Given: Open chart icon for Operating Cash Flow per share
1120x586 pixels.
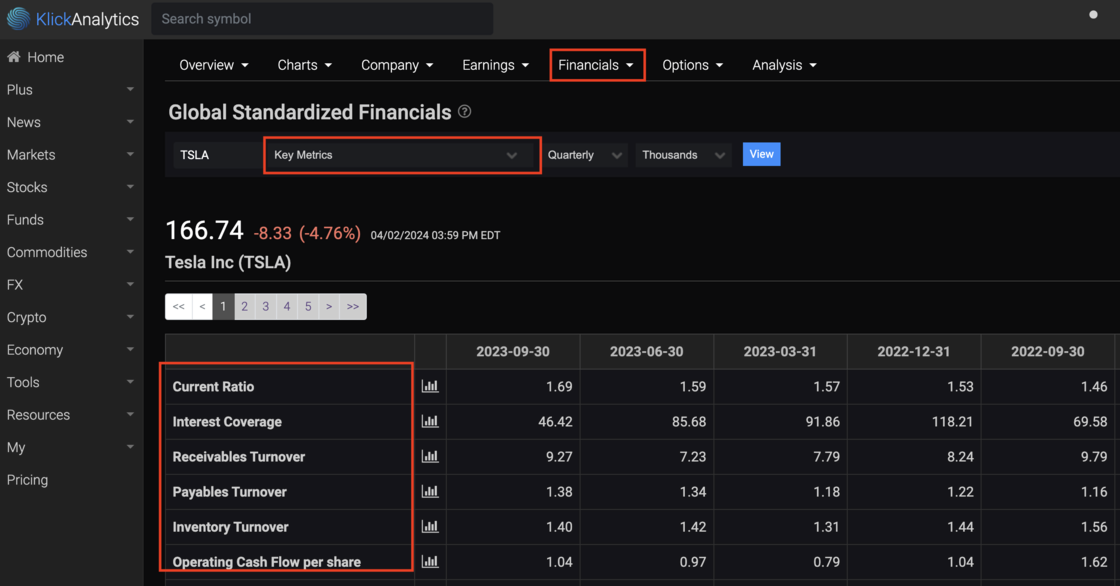Looking at the screenshot, I should [430, 562].
